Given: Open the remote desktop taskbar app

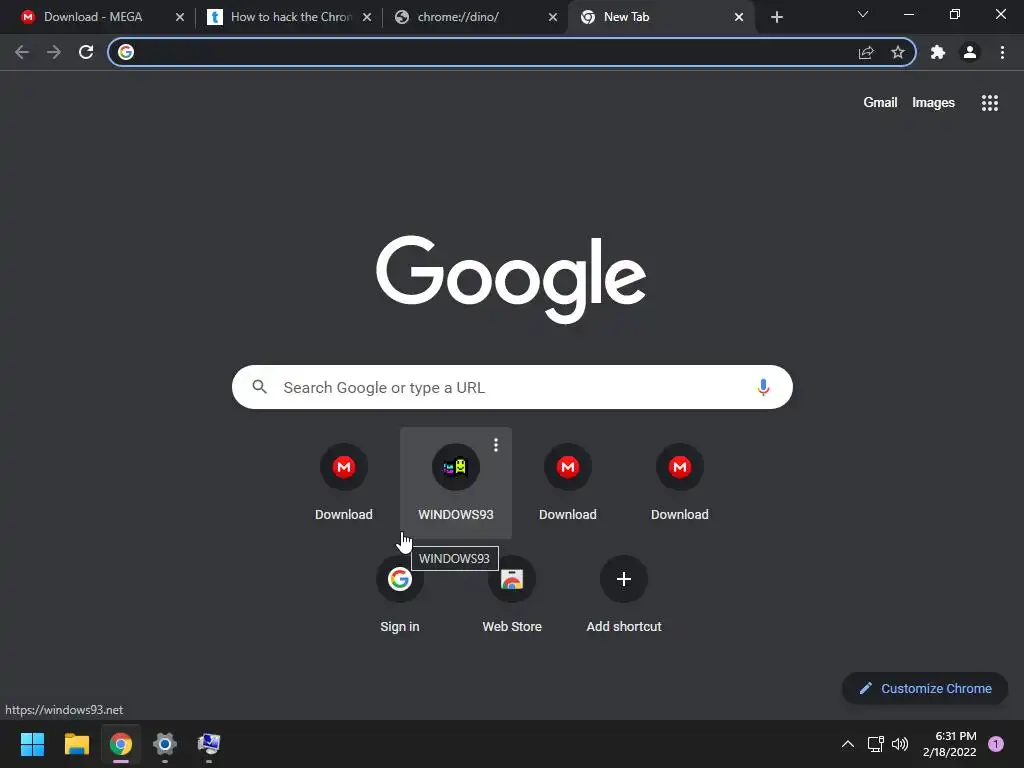Looking at the screenshot, I should pyautogui.click(x=209, y=744).
